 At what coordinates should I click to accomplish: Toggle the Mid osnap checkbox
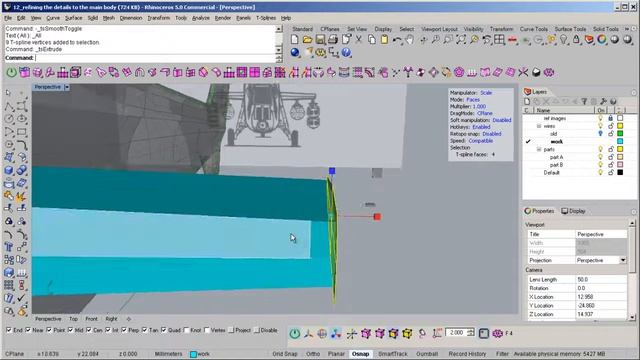71,330
